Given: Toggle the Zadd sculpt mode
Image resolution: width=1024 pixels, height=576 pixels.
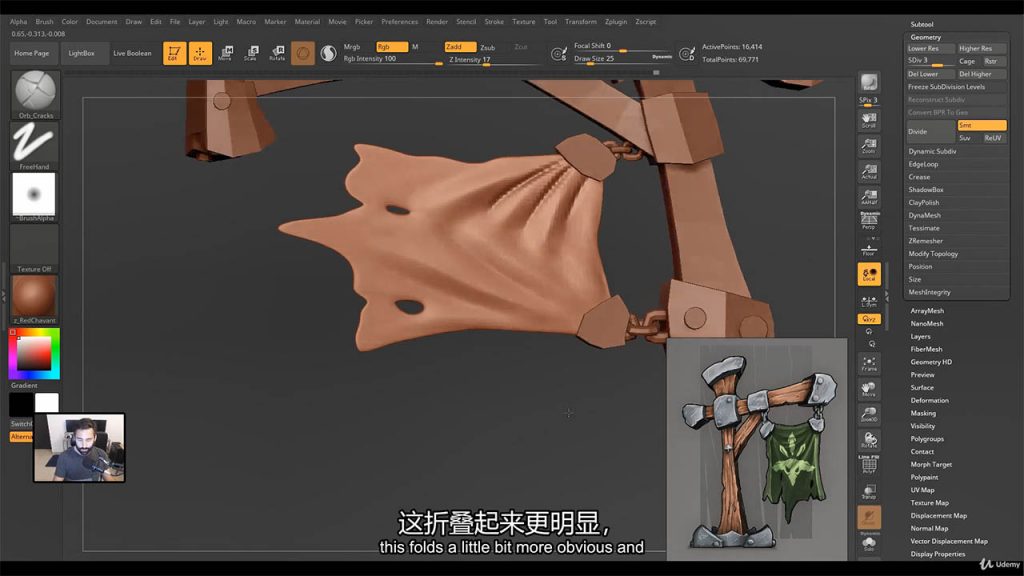Looking at the screenshot, I should pyautogui.click(x=460, y=47).
